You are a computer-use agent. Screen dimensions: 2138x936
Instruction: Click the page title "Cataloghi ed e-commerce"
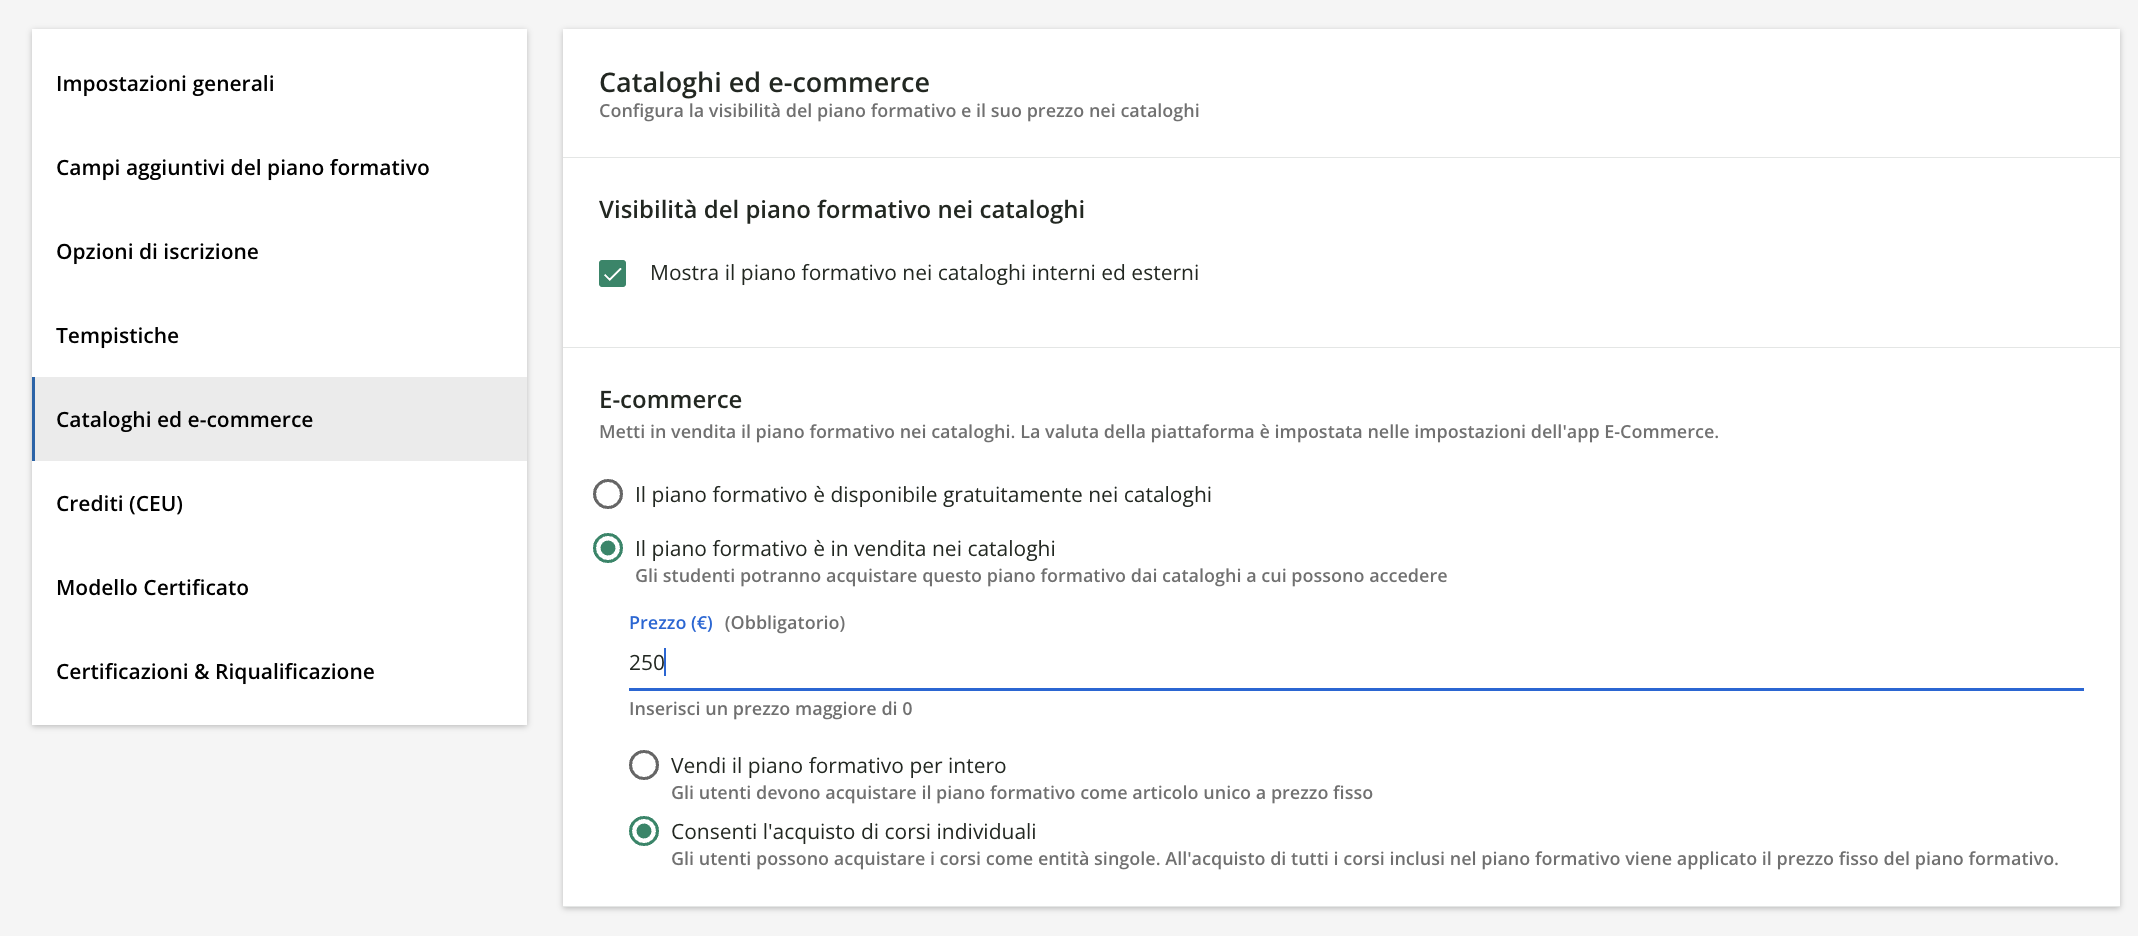[x=763, y=82]
